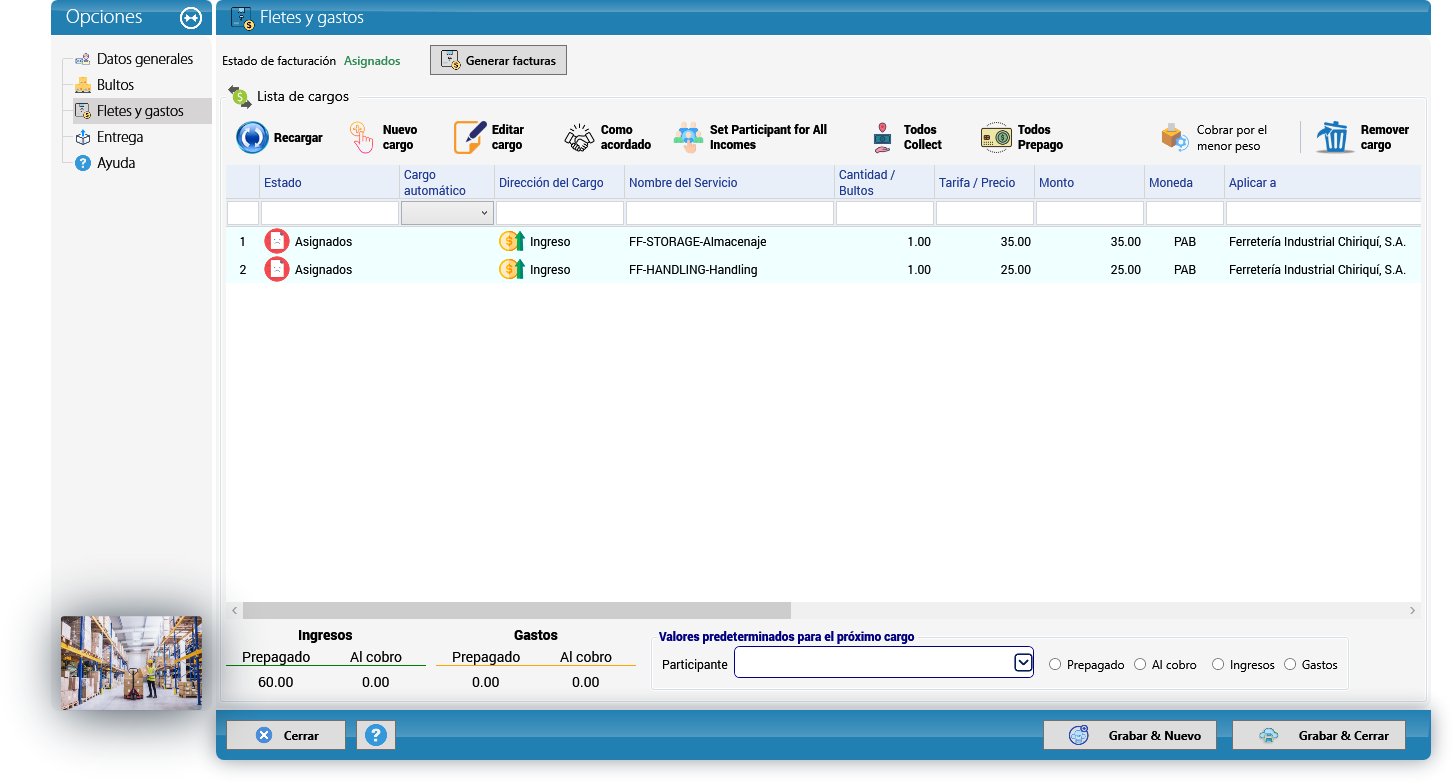Select the Al cobro radio button
1454x783 pixels.
tap(1140, 665)
